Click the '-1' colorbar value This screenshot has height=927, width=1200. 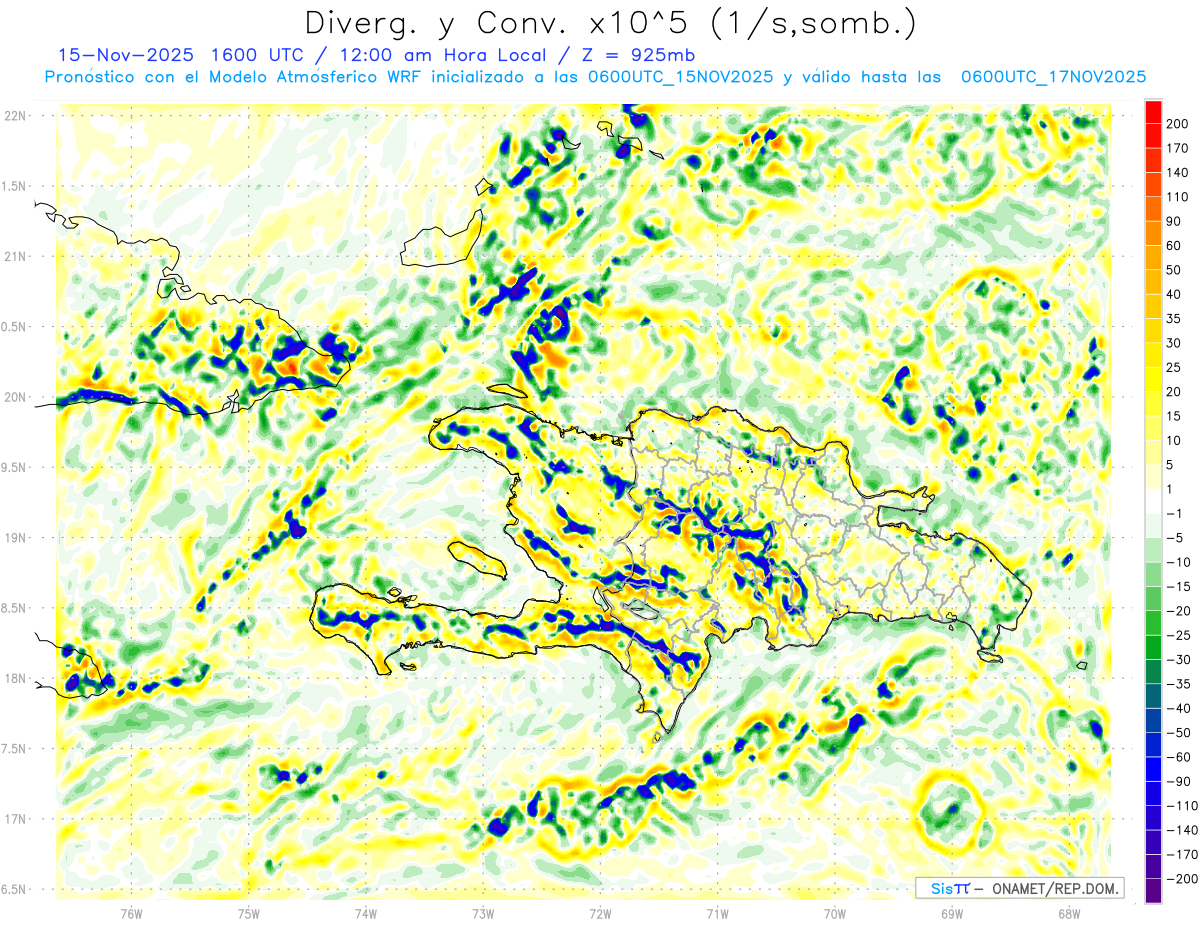pyautogui.click(x=1174, y=514)
